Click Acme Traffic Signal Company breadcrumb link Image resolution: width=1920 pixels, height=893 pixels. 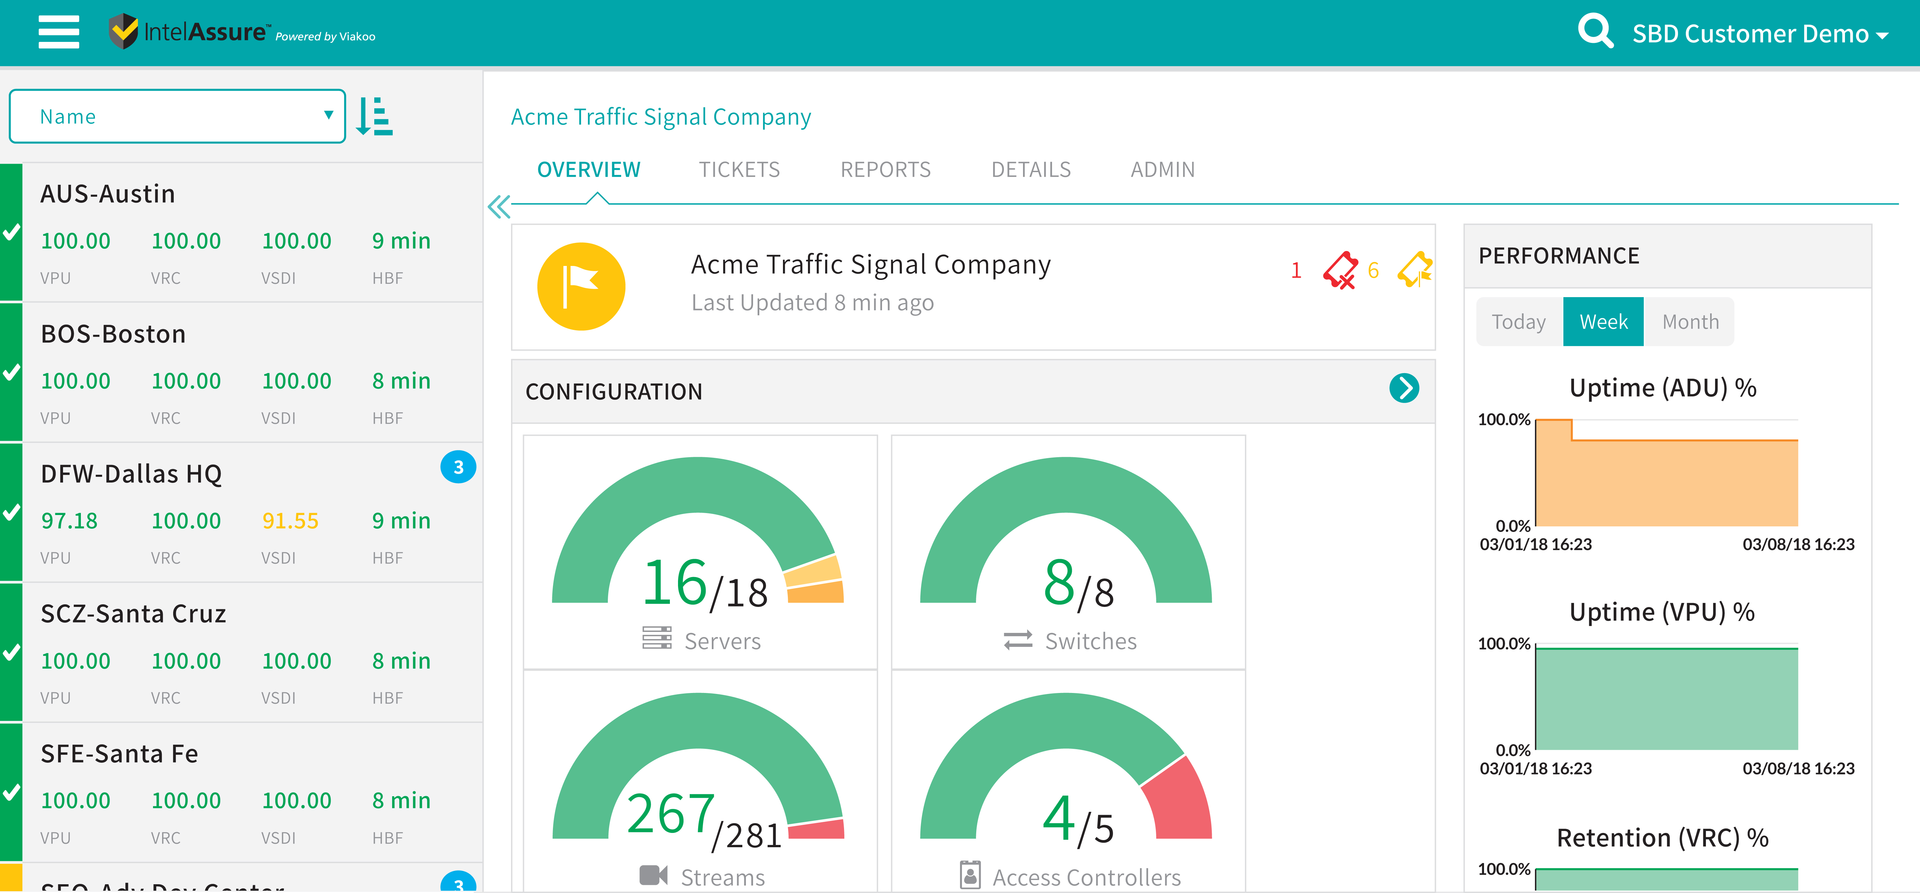click(661, 117)
